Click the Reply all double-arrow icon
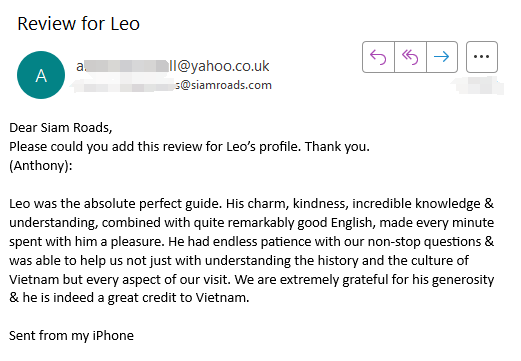This screenshot has width=521, height=361. coord(410,57)
